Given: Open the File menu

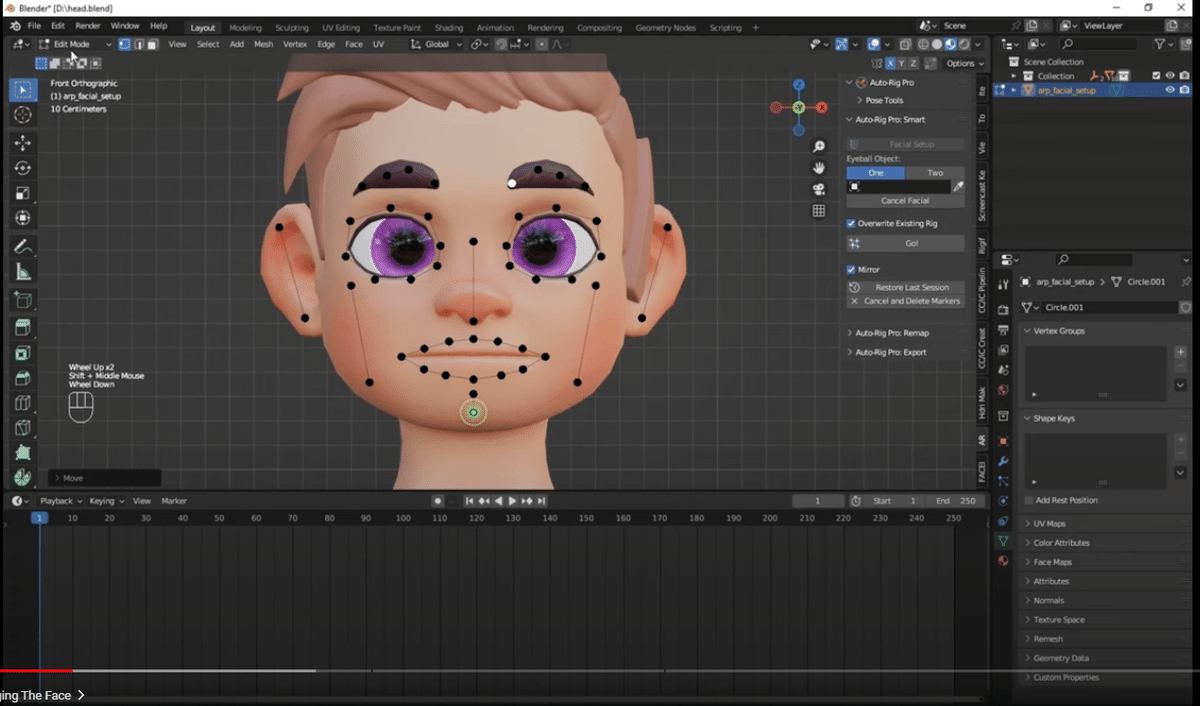Looking at the screenshot, I should pos(34,26).
